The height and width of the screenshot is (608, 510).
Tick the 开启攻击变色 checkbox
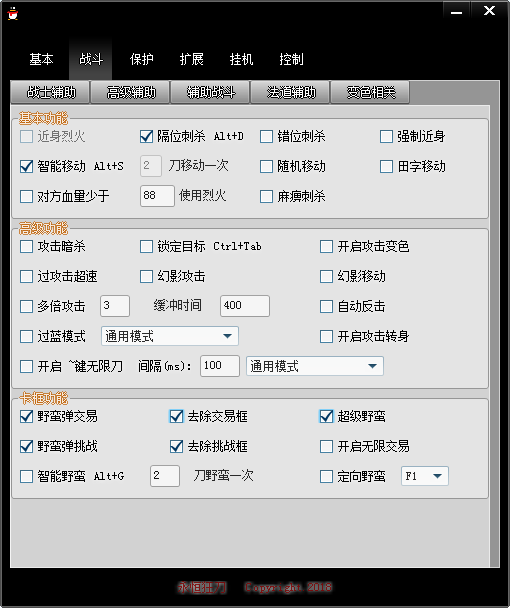click(x=326, y=246)
